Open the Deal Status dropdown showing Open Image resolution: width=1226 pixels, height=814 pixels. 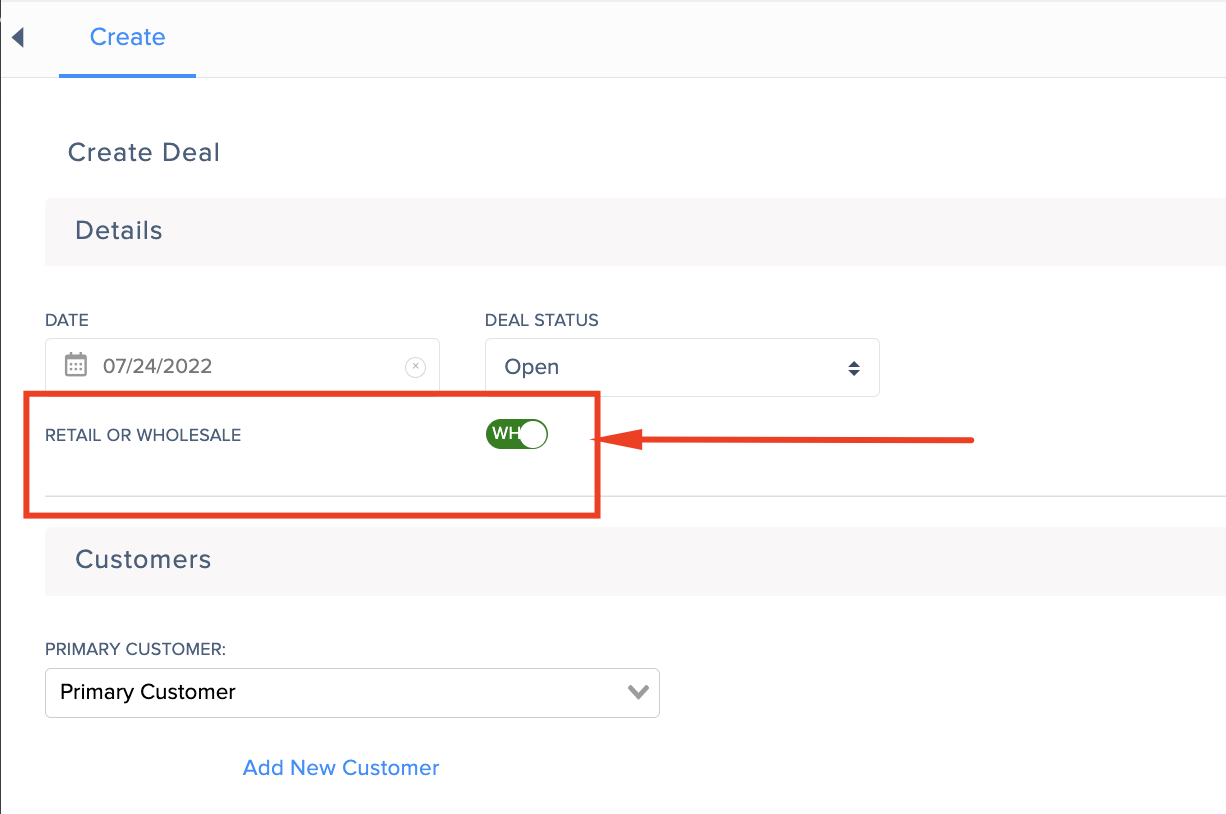pyautogui.click(x=682, y=367)
